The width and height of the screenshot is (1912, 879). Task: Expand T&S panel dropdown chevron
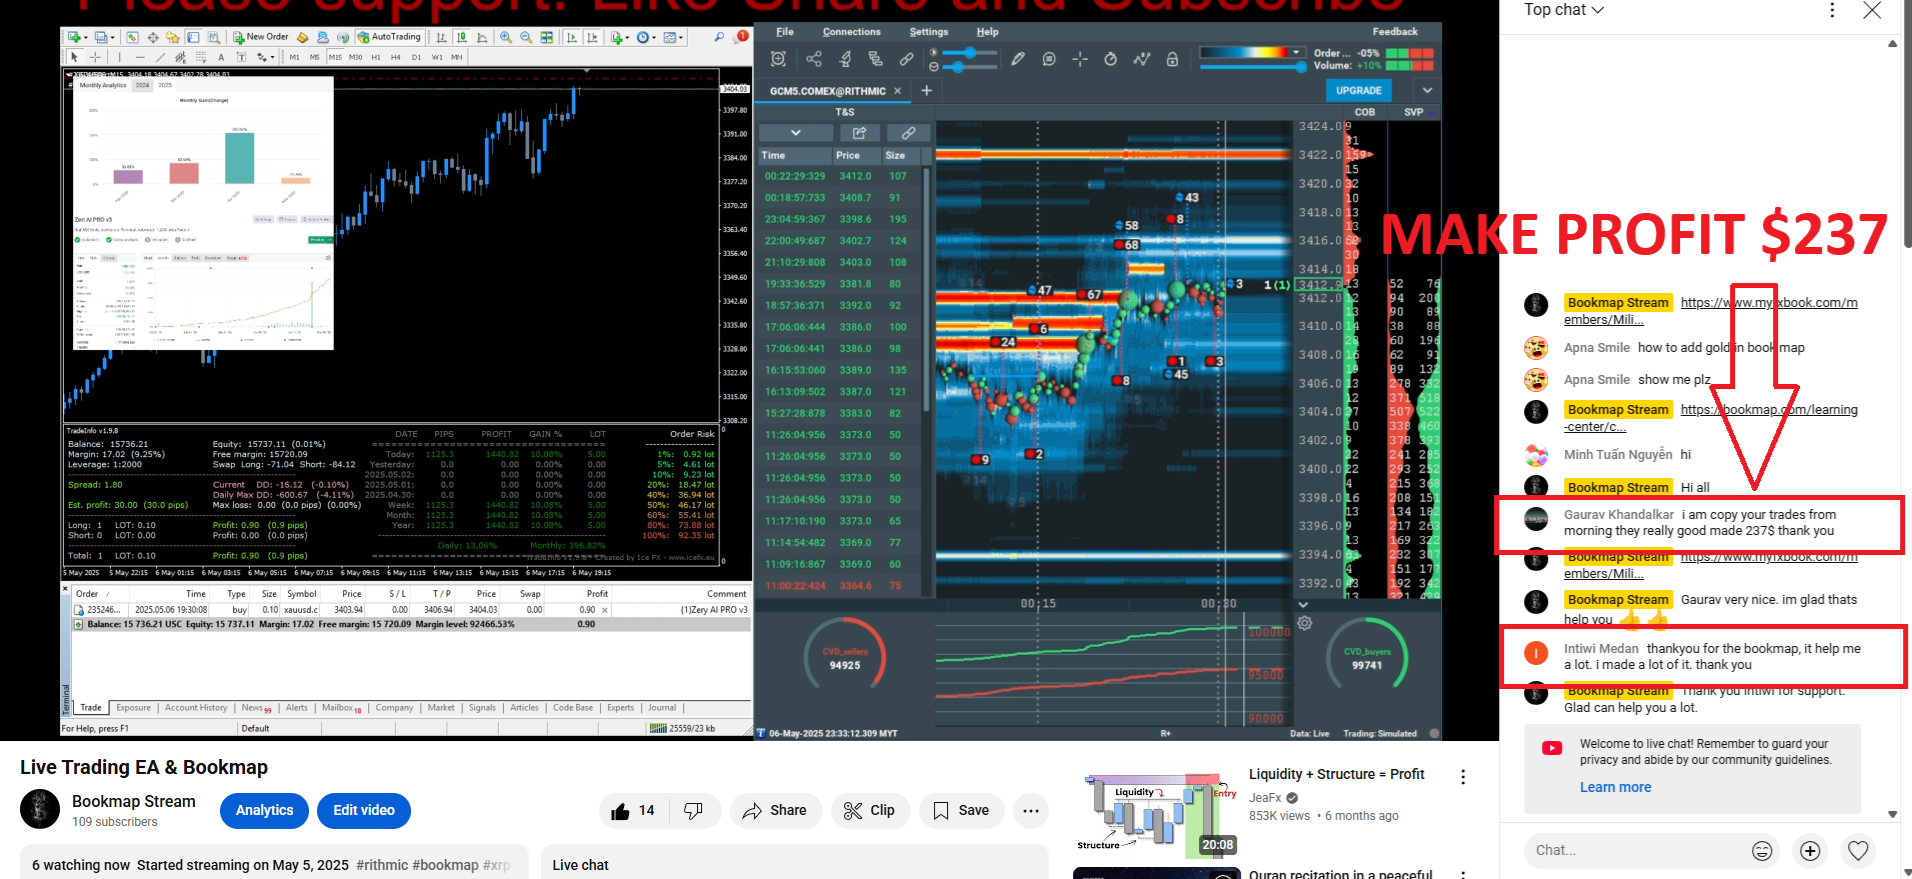pyautogui.click(x=795, y=132)
